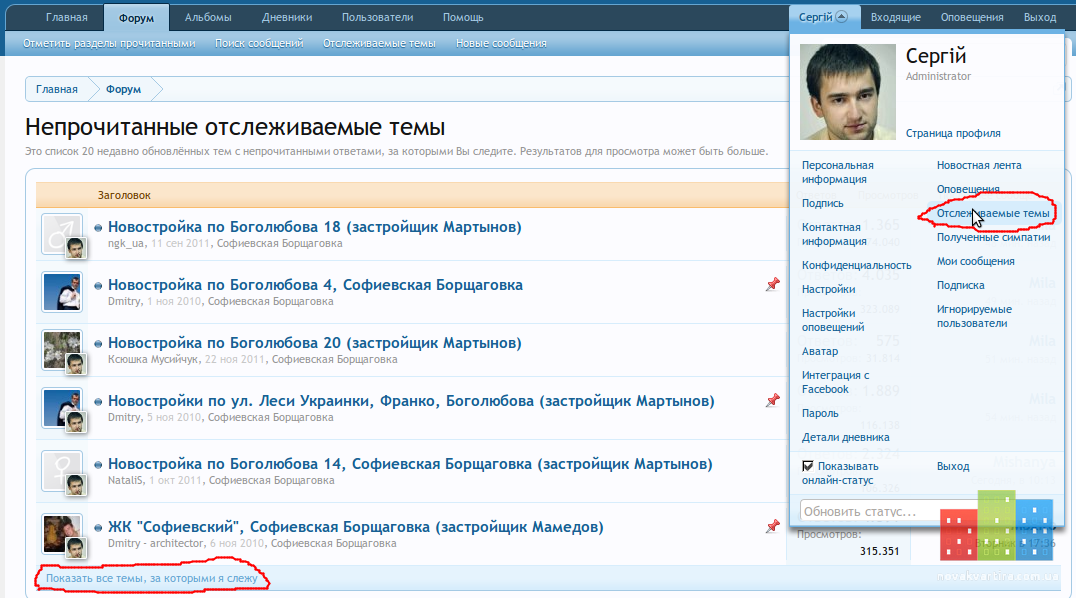Go to the Дневники tab
The image size is (1076, 598).
[287, 17]
